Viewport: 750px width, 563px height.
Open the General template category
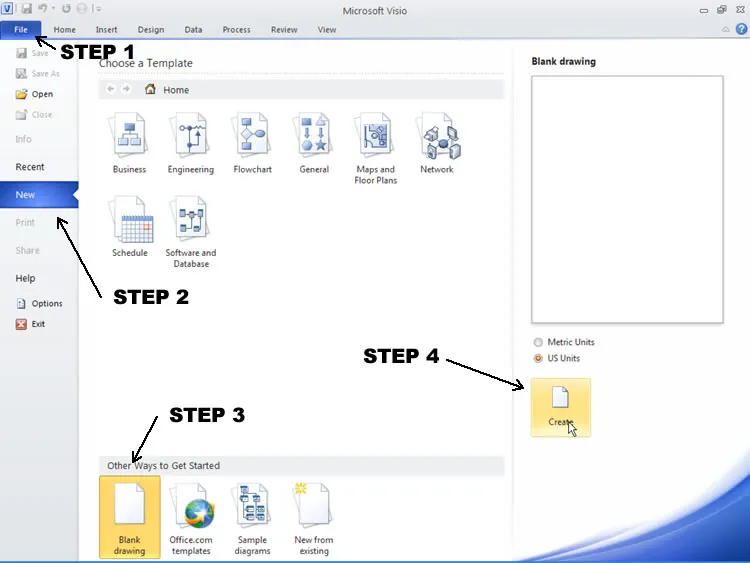click(314, 143)
